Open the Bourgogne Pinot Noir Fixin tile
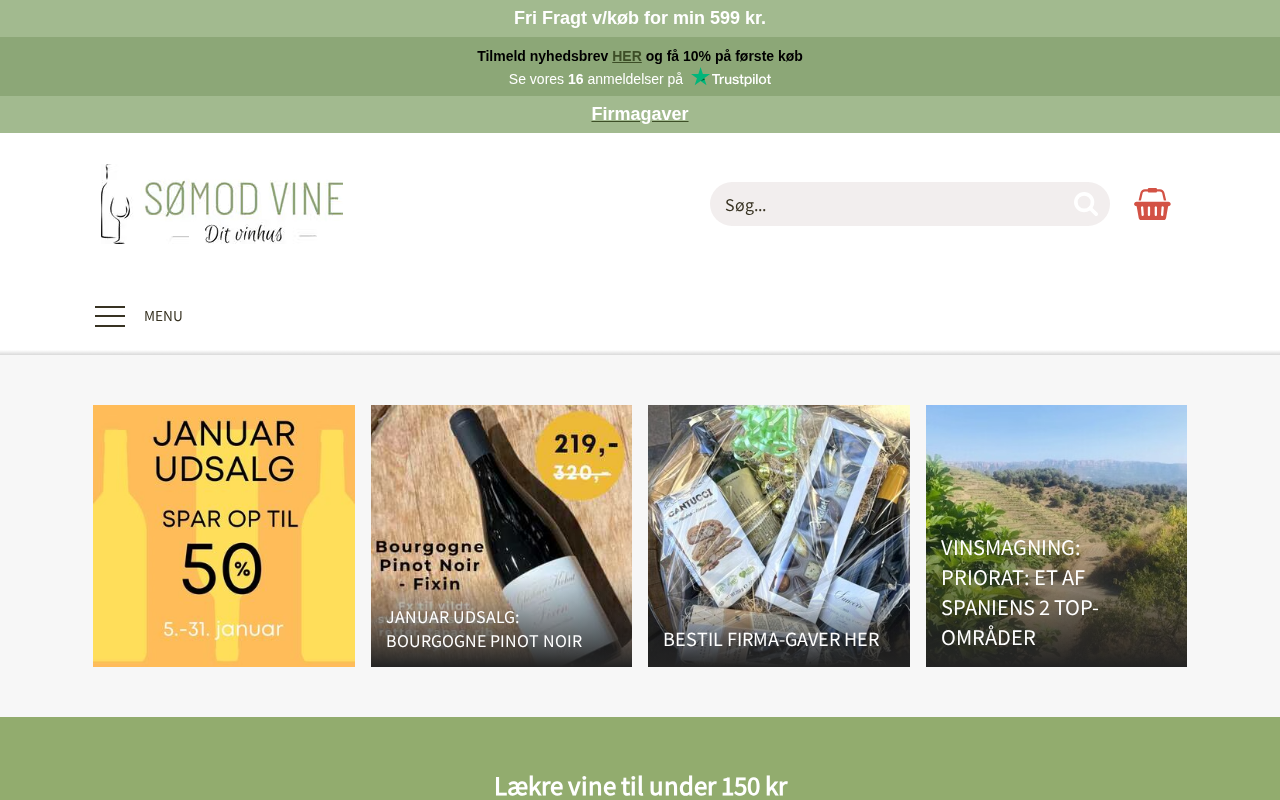The image size is (1280, 800). coord(501,536)
